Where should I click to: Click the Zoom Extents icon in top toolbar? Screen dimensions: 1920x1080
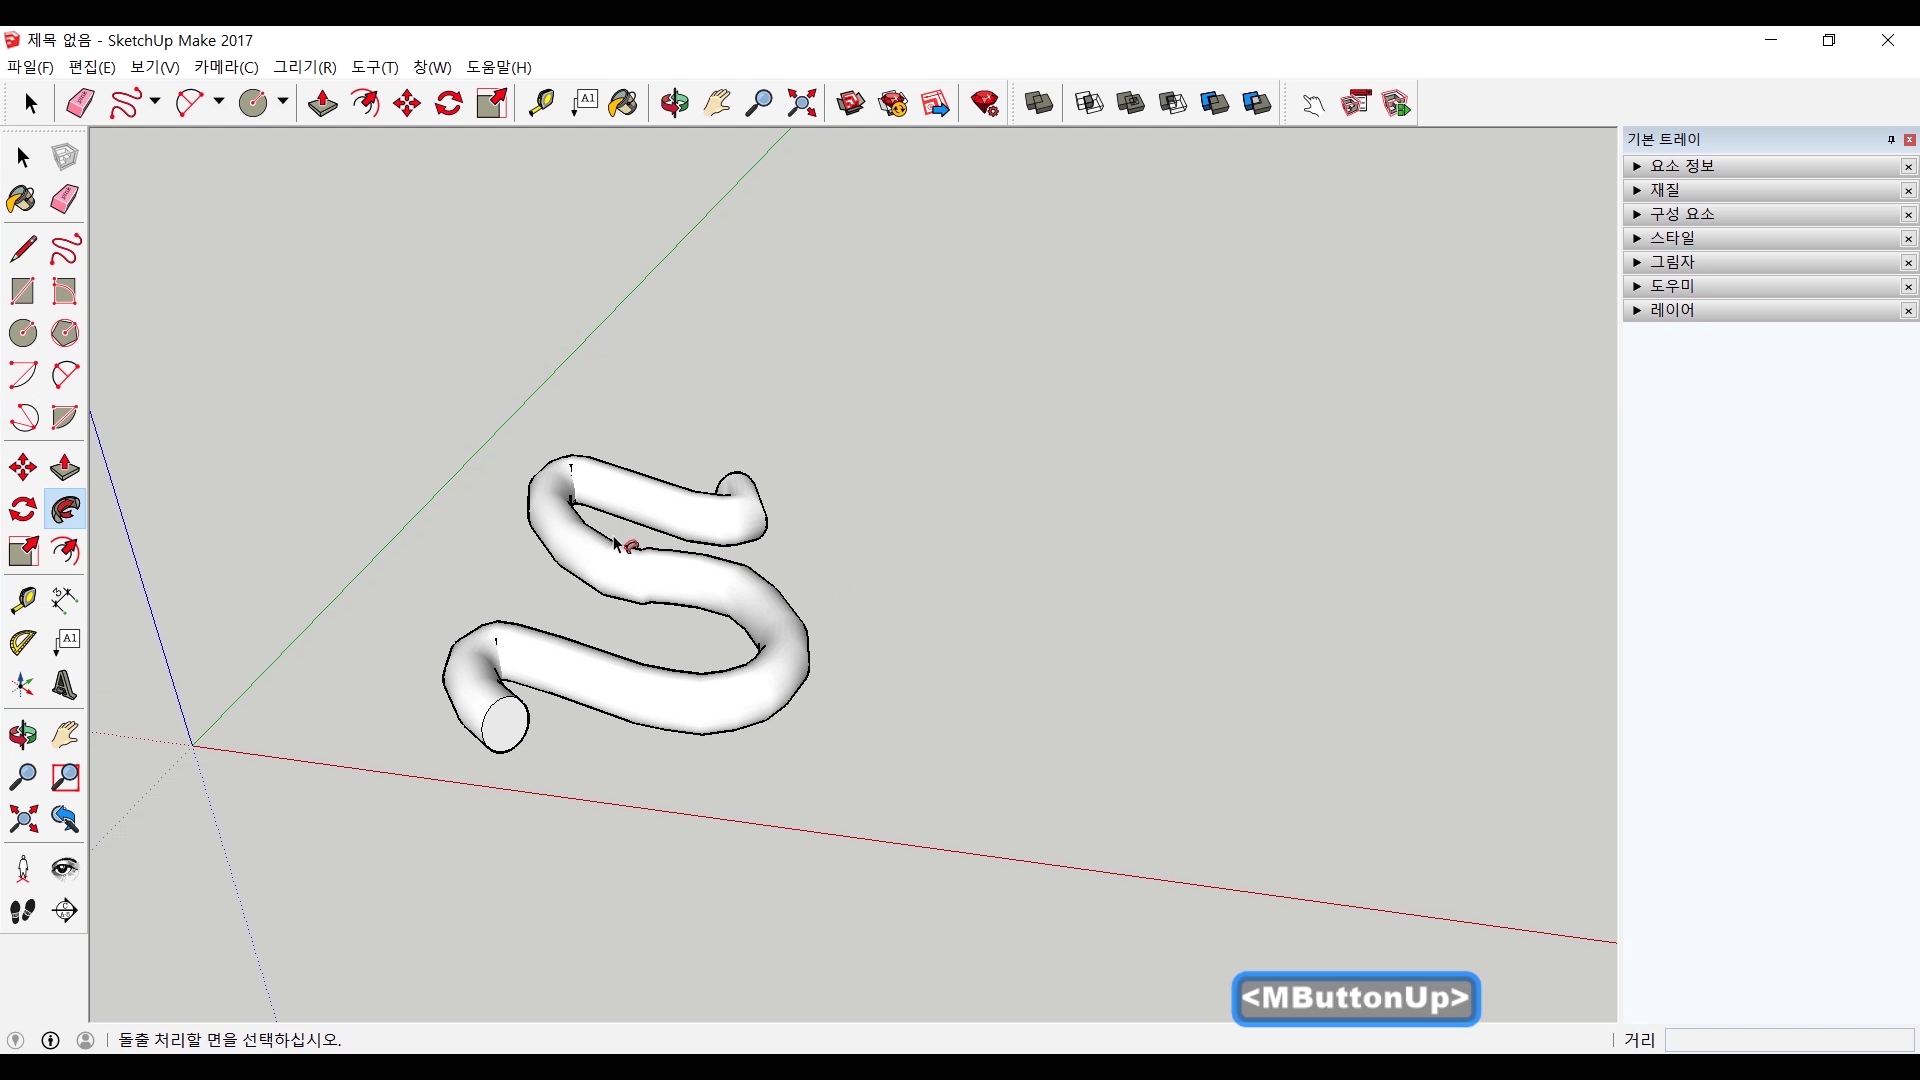(x=802, y=103)
